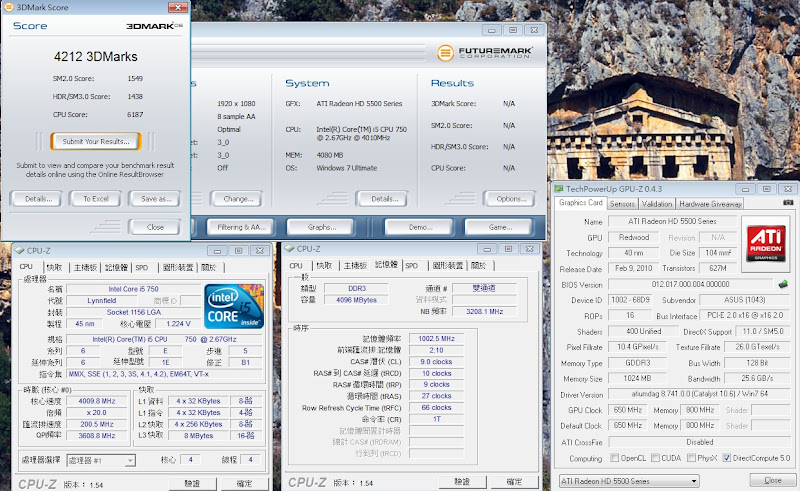Viewport: 800px width, 491px height.
Task: Launch Demo in 3DMark
Action: click(x=418, y=227)
